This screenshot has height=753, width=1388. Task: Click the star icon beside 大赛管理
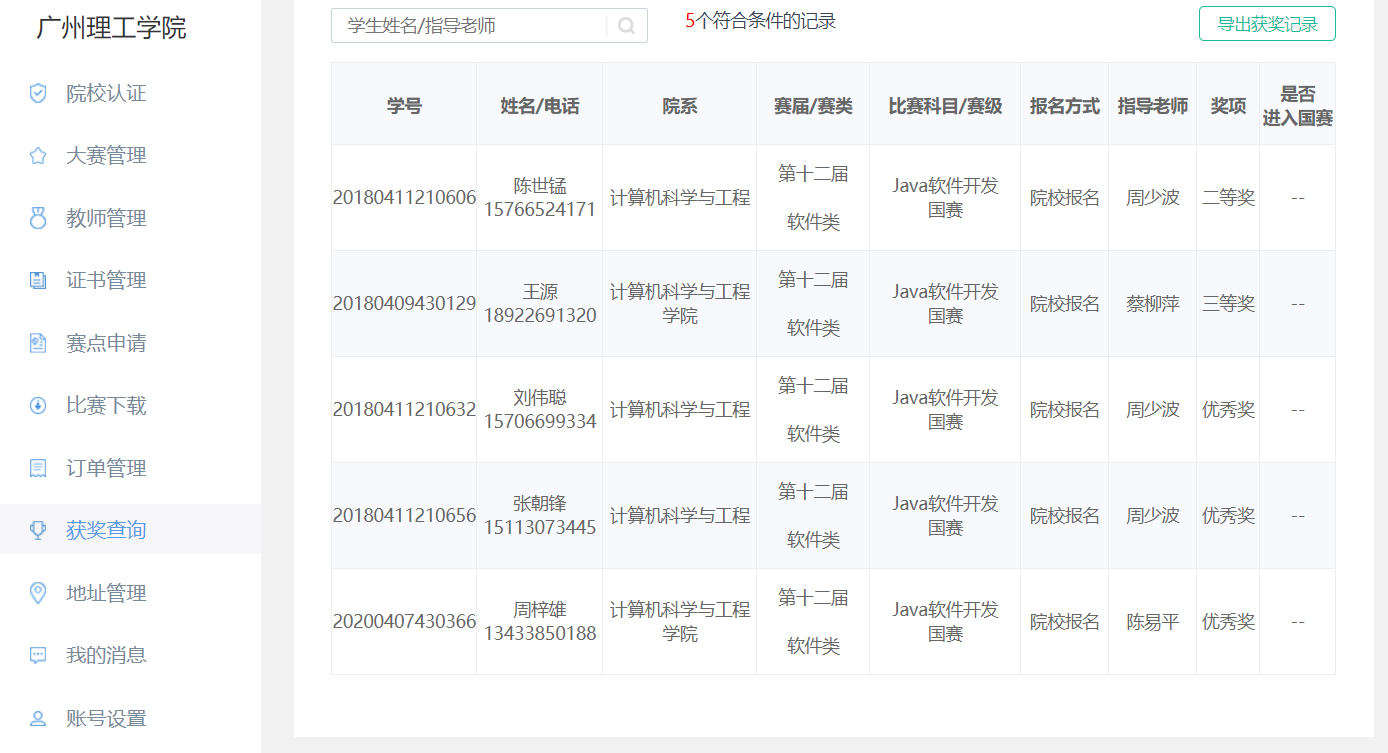pos(38,156)
